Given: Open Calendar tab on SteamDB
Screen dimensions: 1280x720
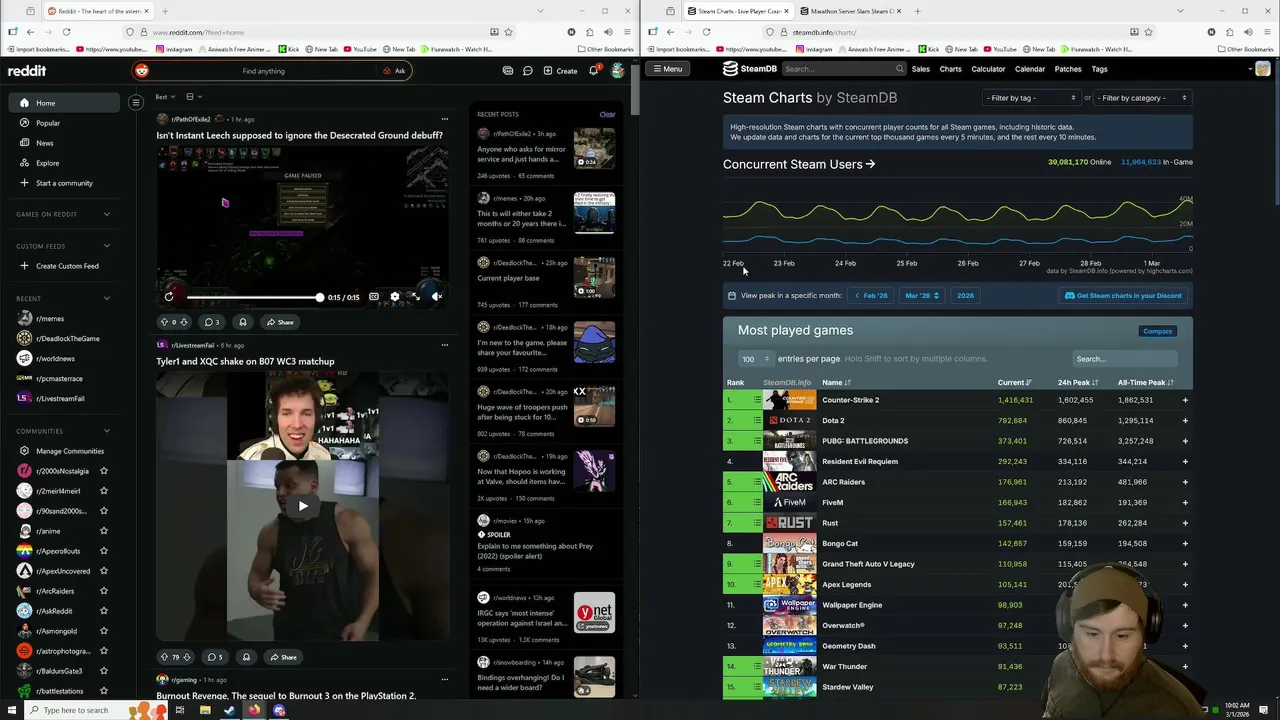Looking at the screenshot, I should [1030, 69].
